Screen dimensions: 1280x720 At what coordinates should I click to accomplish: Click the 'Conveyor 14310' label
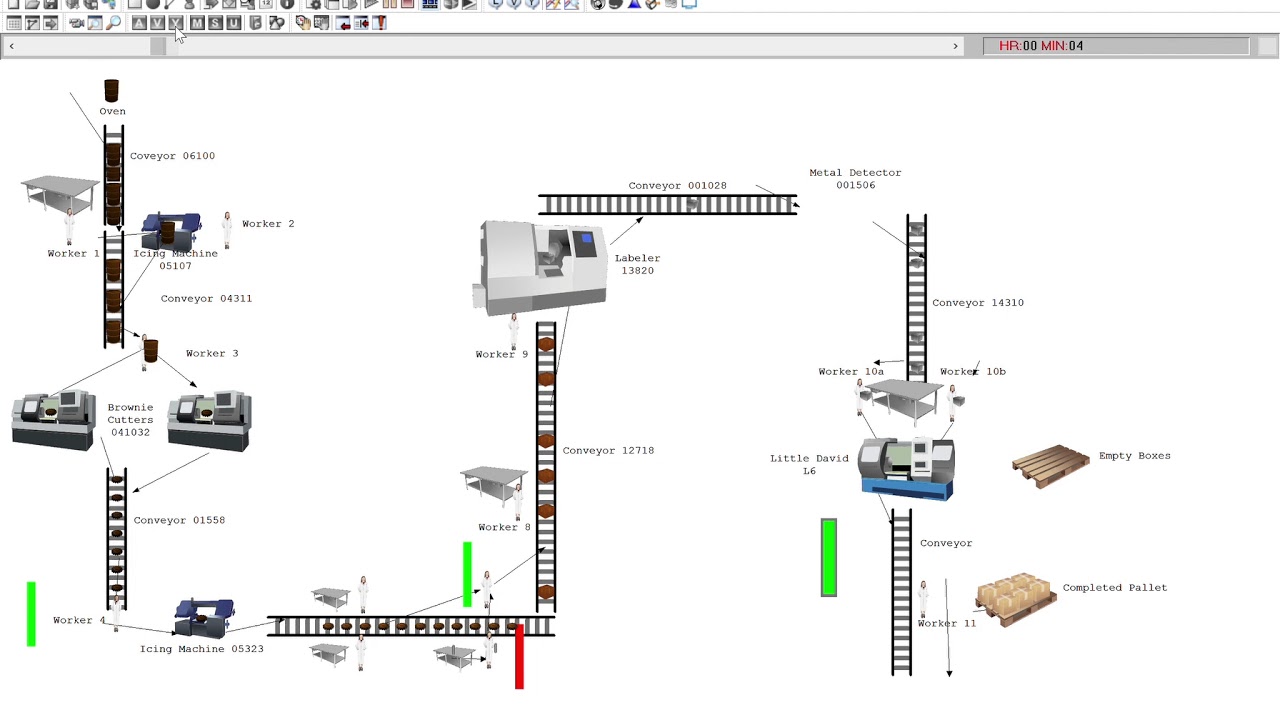pyautogui.click(x=978, y=303)
